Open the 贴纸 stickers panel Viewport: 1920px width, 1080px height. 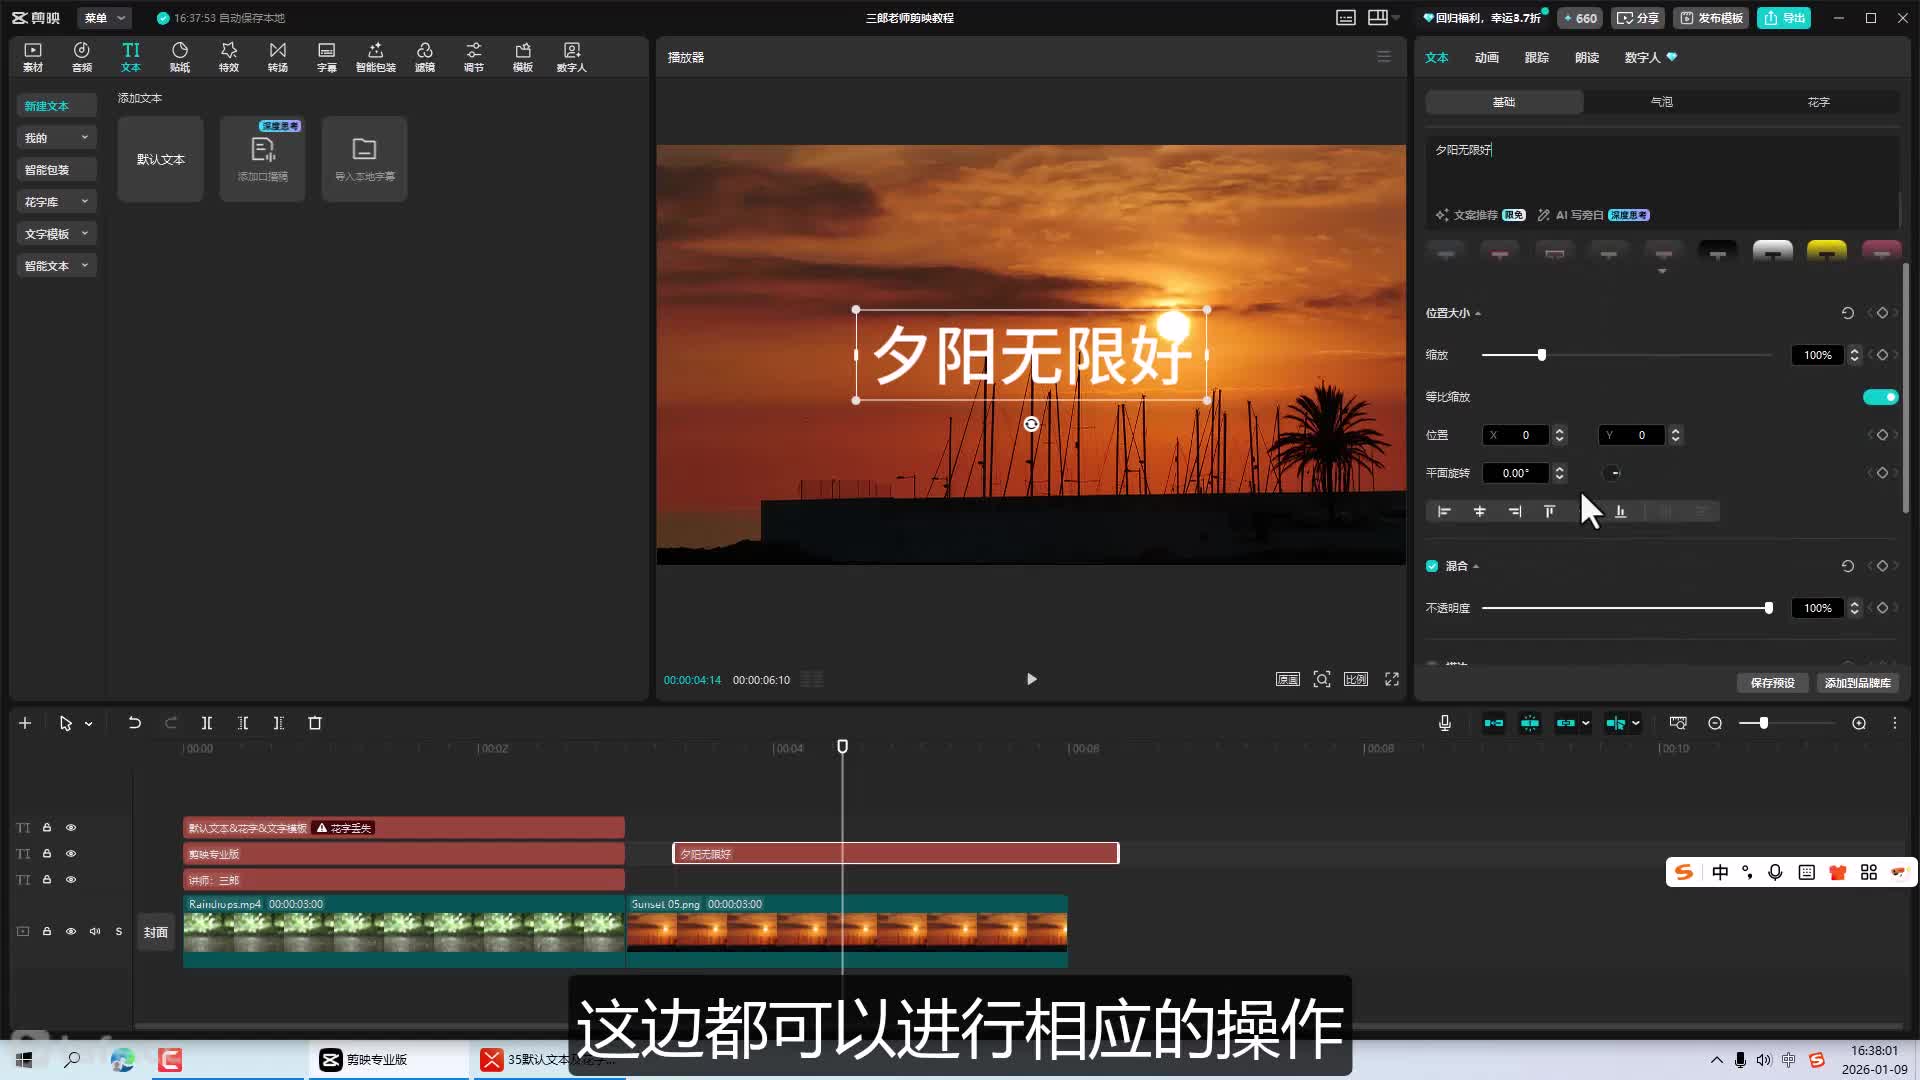point(180,56)
